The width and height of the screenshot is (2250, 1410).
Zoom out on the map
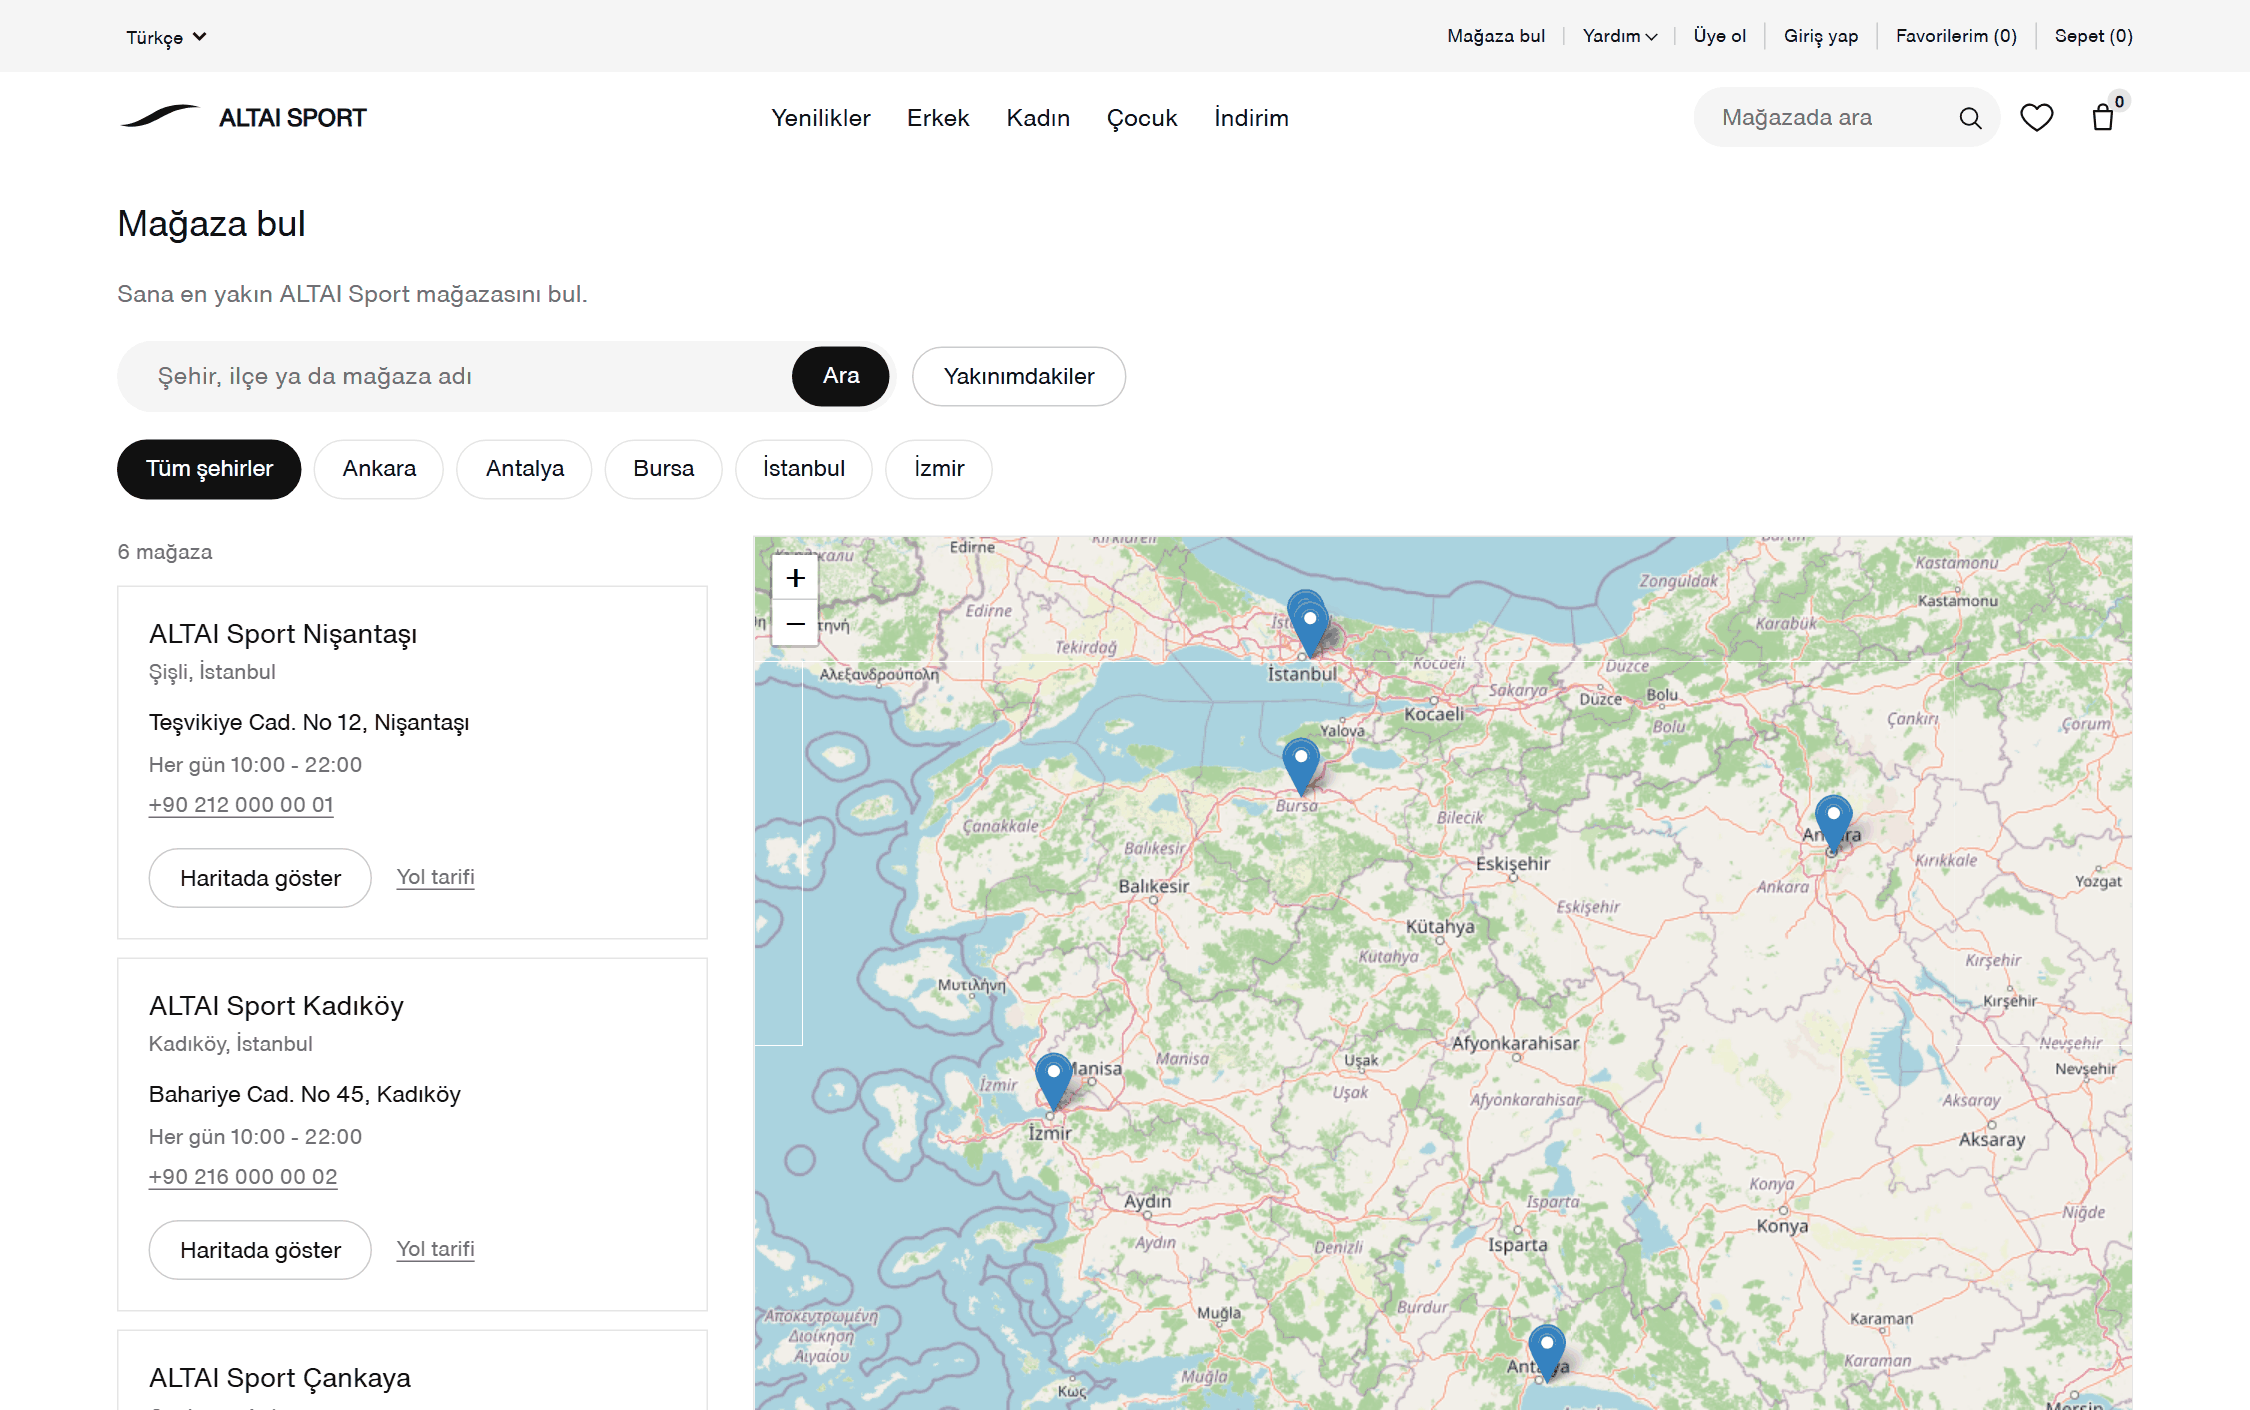point(795,624)
